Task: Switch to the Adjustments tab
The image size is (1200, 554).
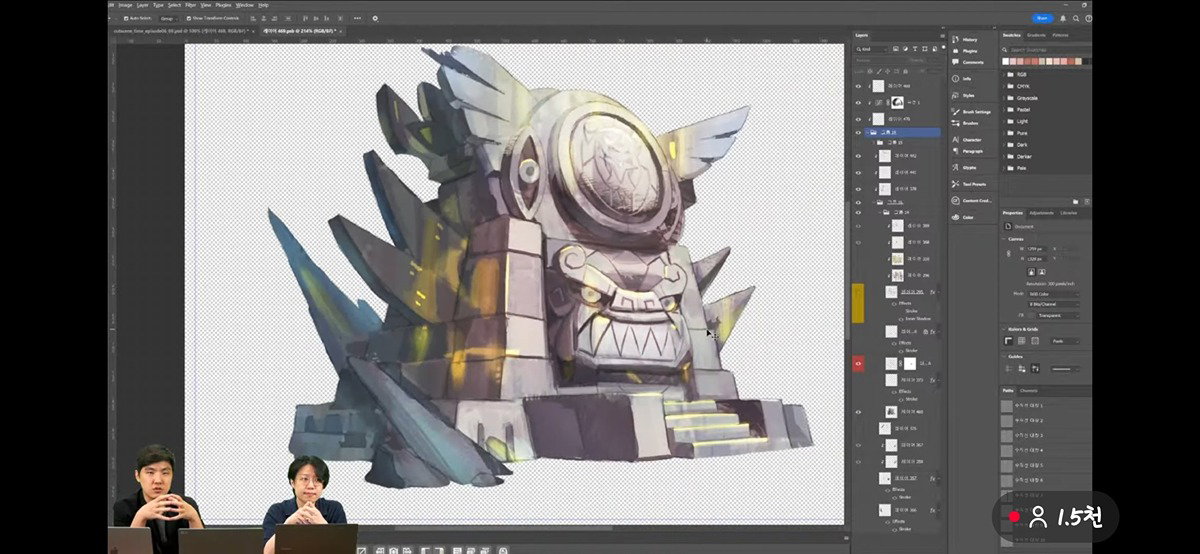Action: point(1041,213)
